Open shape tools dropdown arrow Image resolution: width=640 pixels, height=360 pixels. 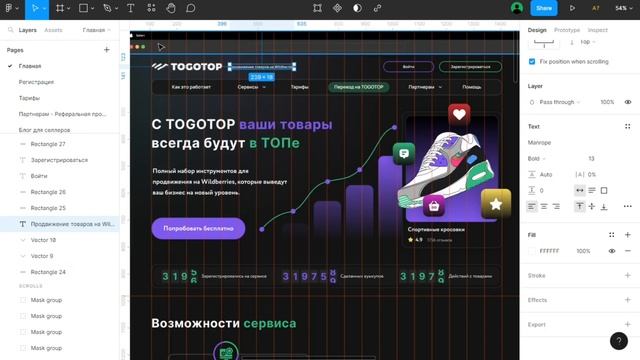[x=93, y=9]
